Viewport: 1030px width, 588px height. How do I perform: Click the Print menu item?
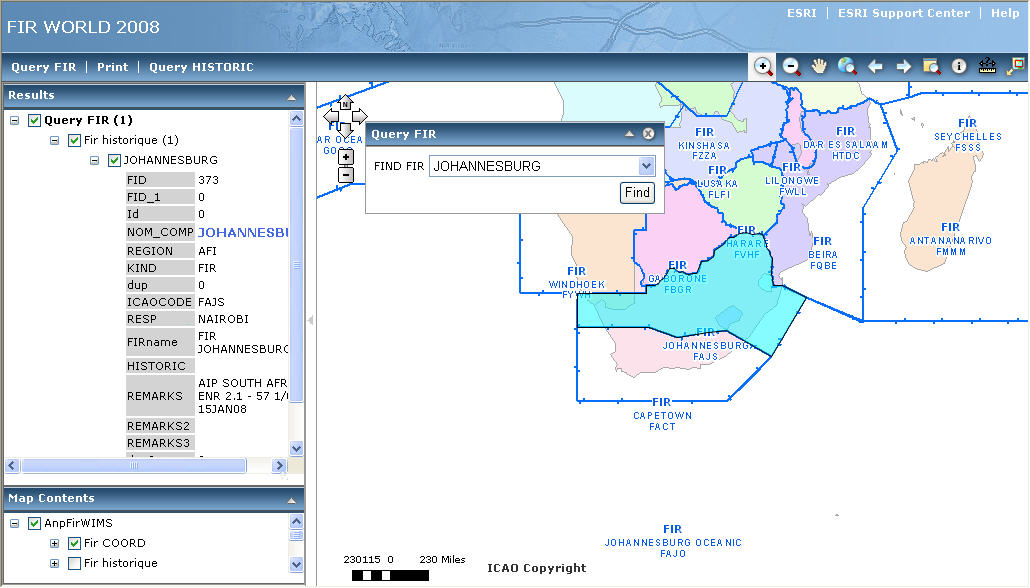[x=112, y=67]
